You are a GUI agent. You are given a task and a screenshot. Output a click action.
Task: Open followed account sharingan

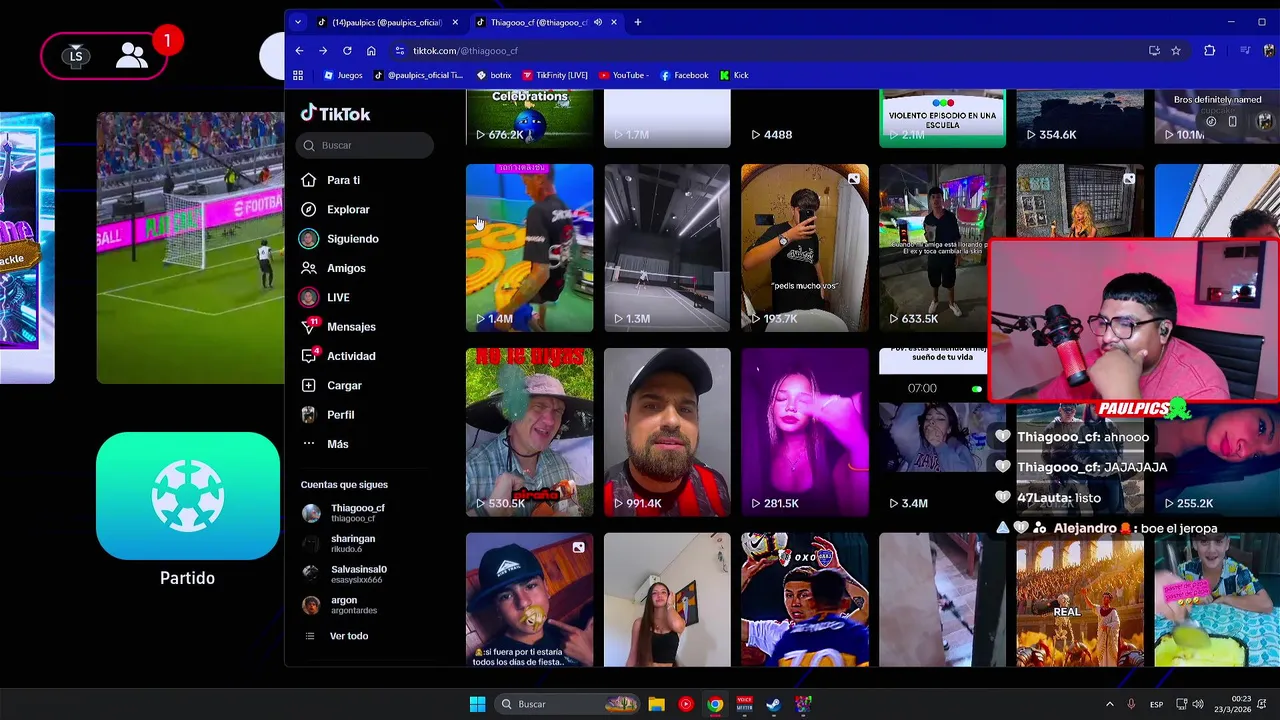352,544
